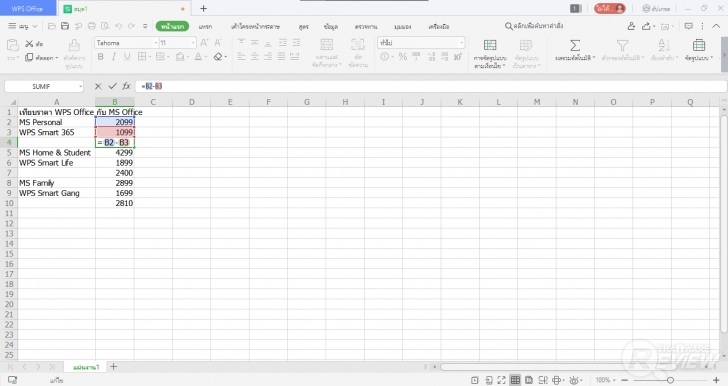Click the zoom slider handle
Image resolution: width=728 pixels, height=386 pixels.
pyautogui.click(x=670, y=380)
